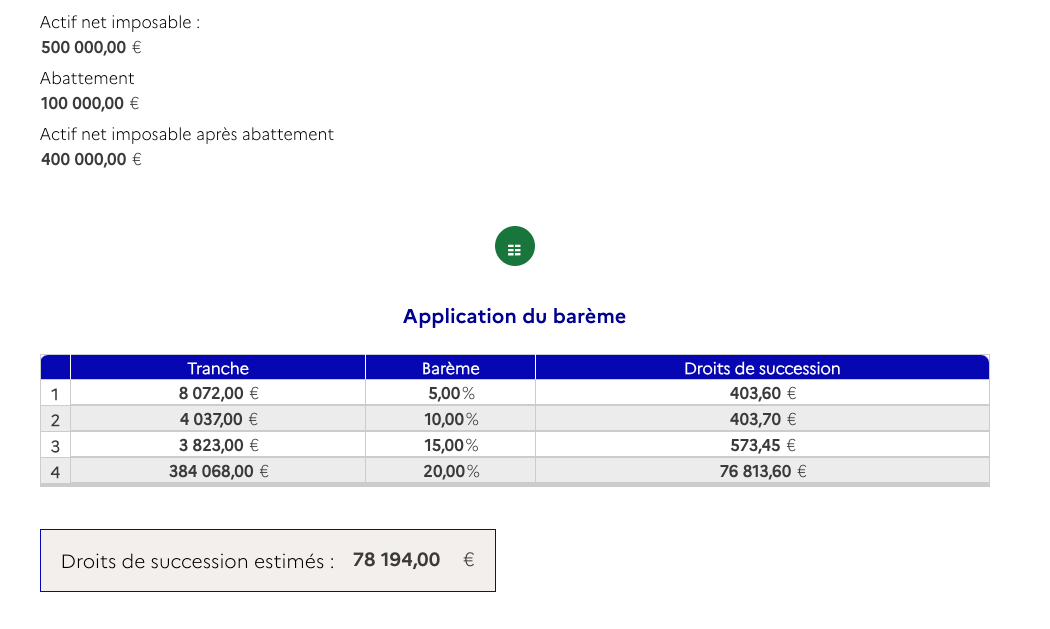This screenshot has width=1050, height=629.
Task: Click the green table icon button
Action: [514, 247]
